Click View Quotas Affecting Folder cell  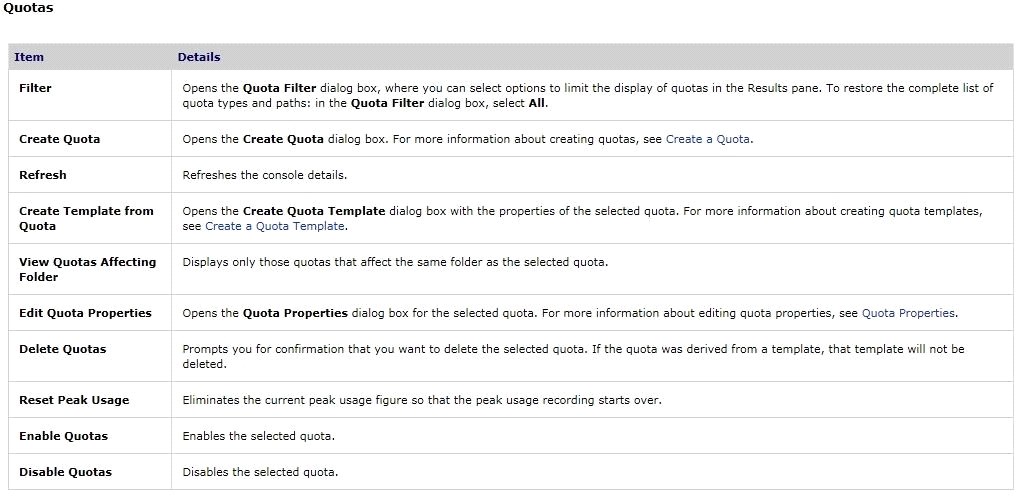tap(88, 269)
